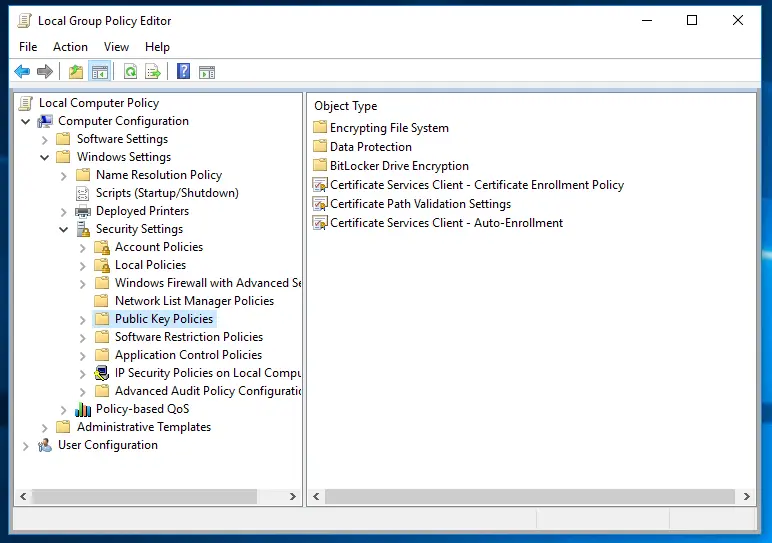Open Help via blue question mark icon
The image size is (772, 543).
(x=184, y=71)
